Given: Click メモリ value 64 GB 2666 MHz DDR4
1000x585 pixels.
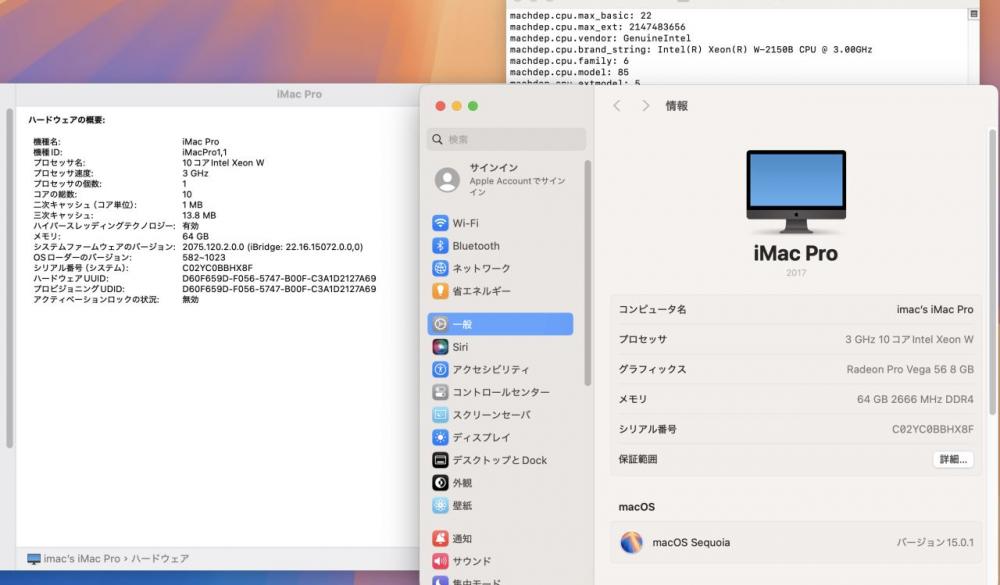Looking at the screenshot, I should [x=915, y=399].
